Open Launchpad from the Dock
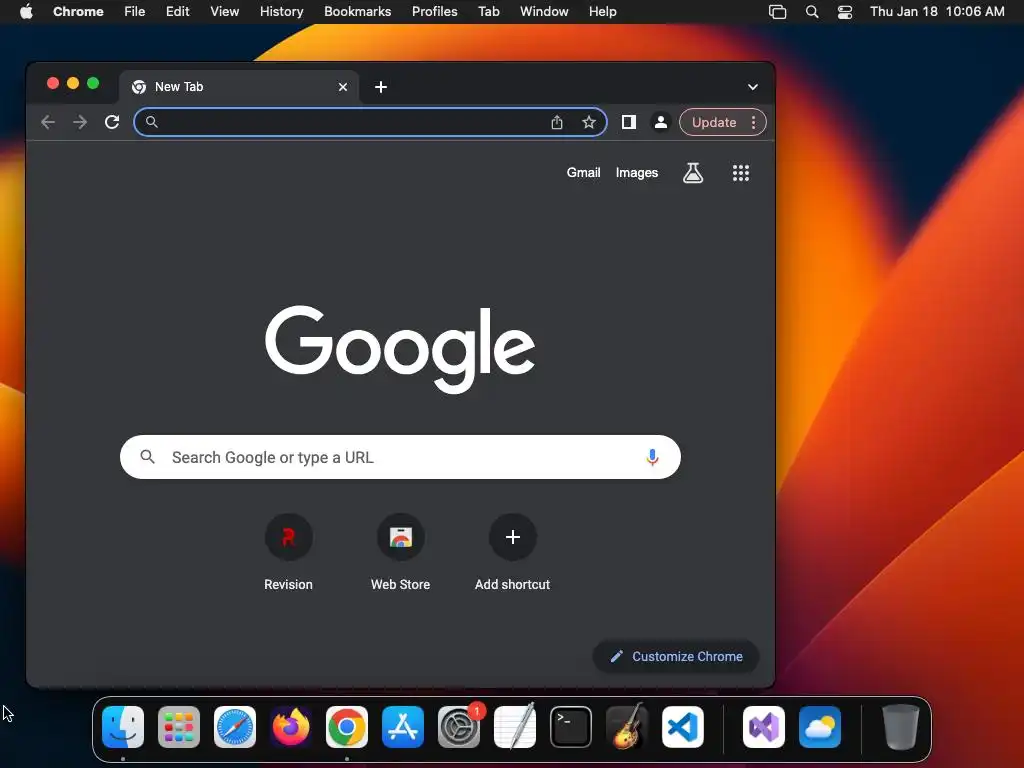The image size is (1024, 768). pos(179,727)
